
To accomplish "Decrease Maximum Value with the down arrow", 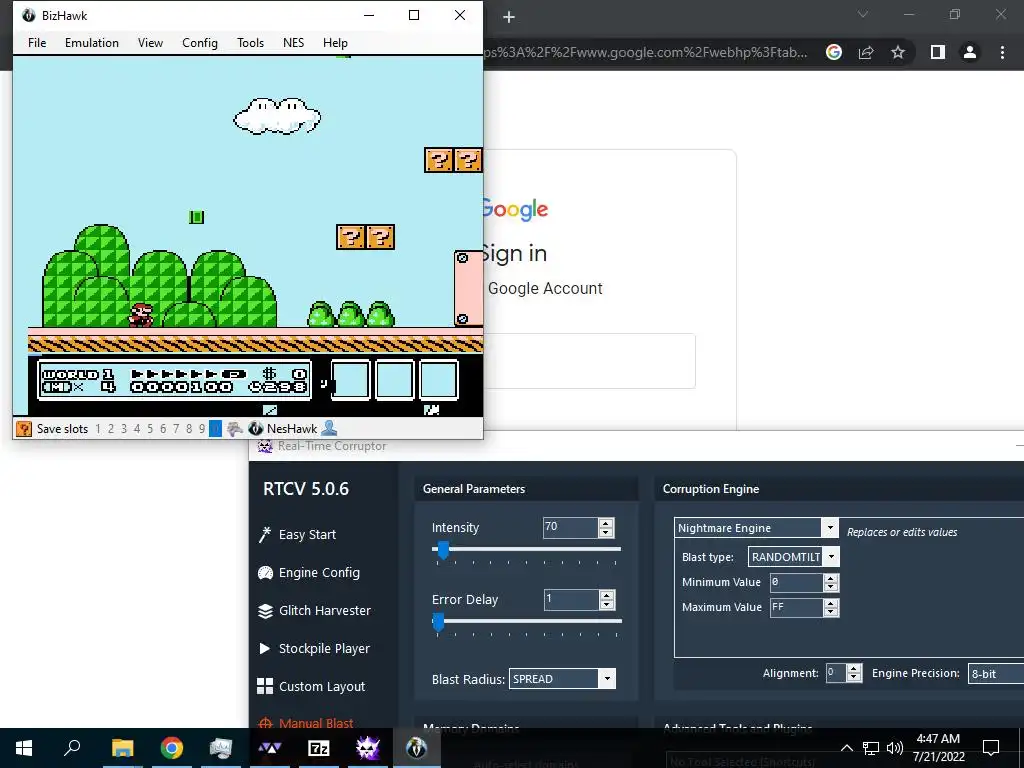I will pos(831,612).
